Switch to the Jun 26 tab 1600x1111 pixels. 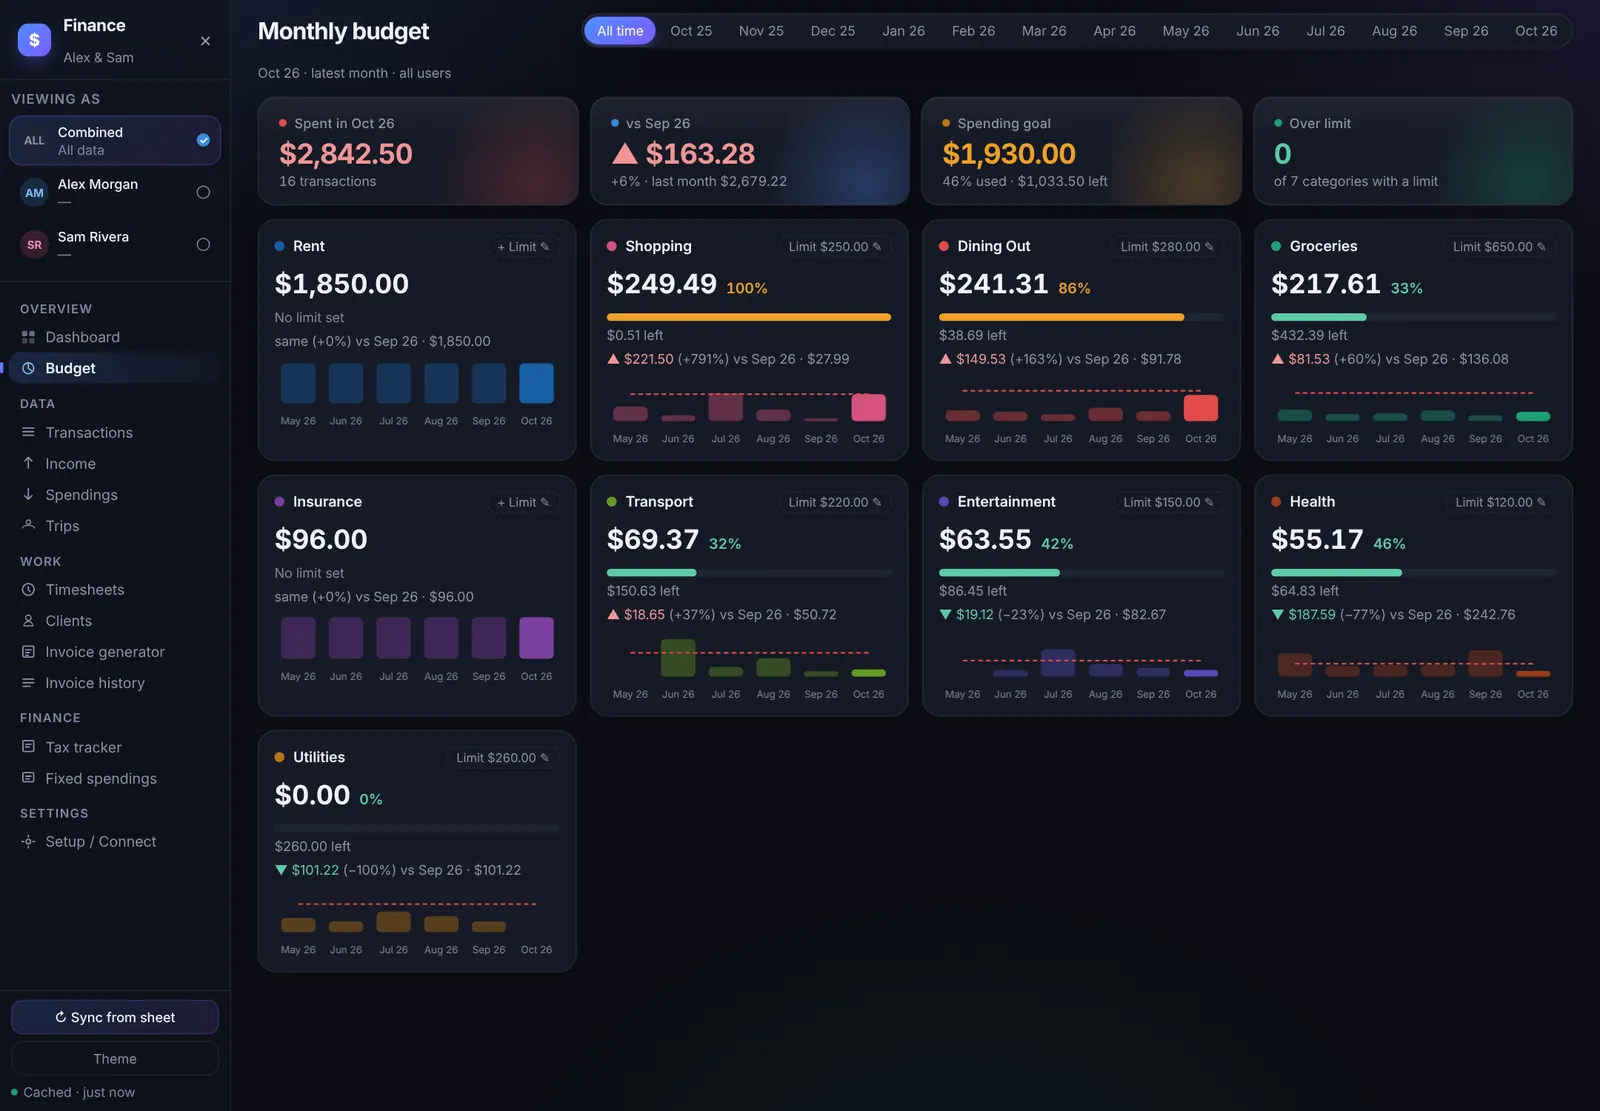(x=1257, y=31)
